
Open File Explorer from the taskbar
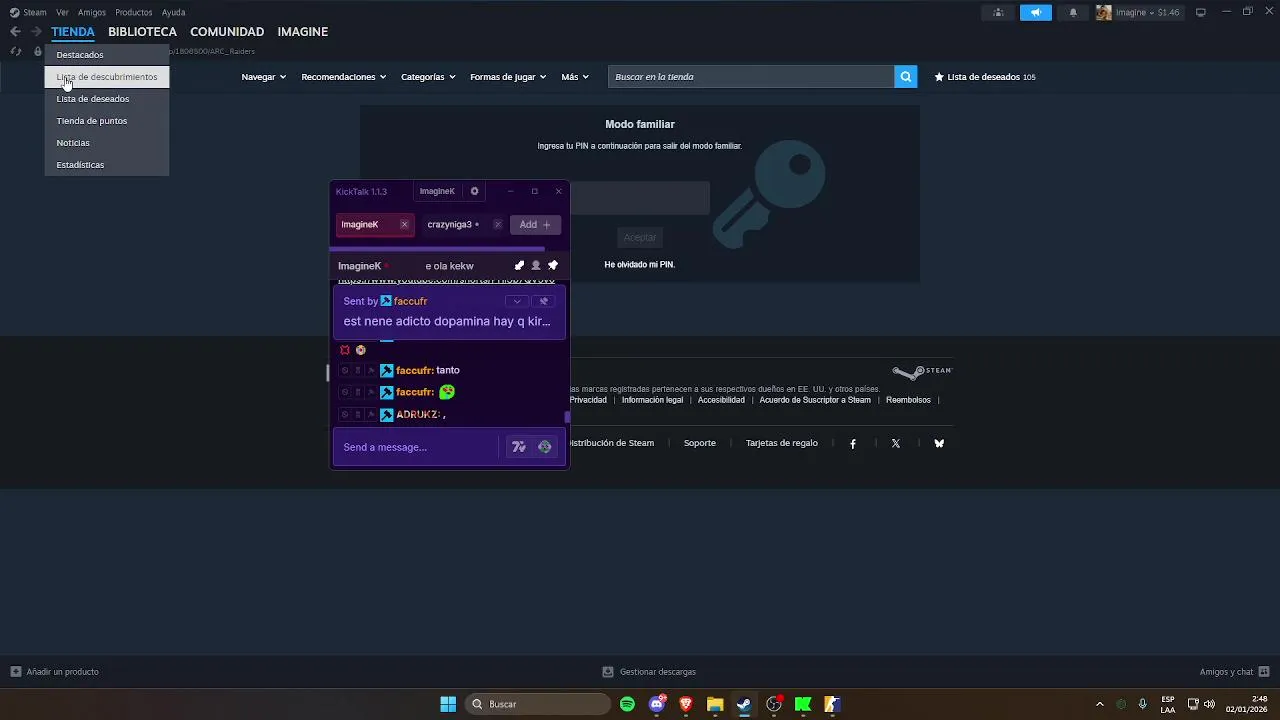(715, 704)
